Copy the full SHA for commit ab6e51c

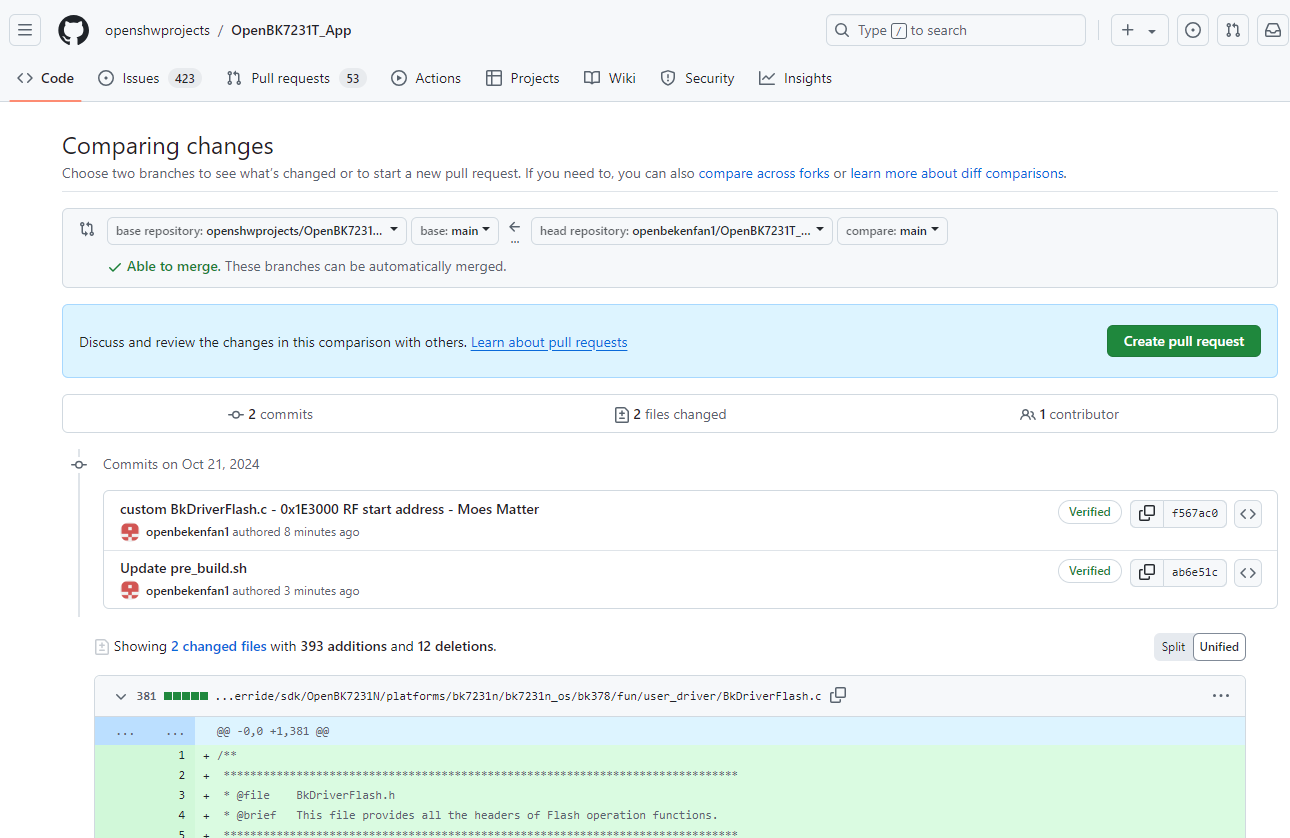[x=1147, y=572]
